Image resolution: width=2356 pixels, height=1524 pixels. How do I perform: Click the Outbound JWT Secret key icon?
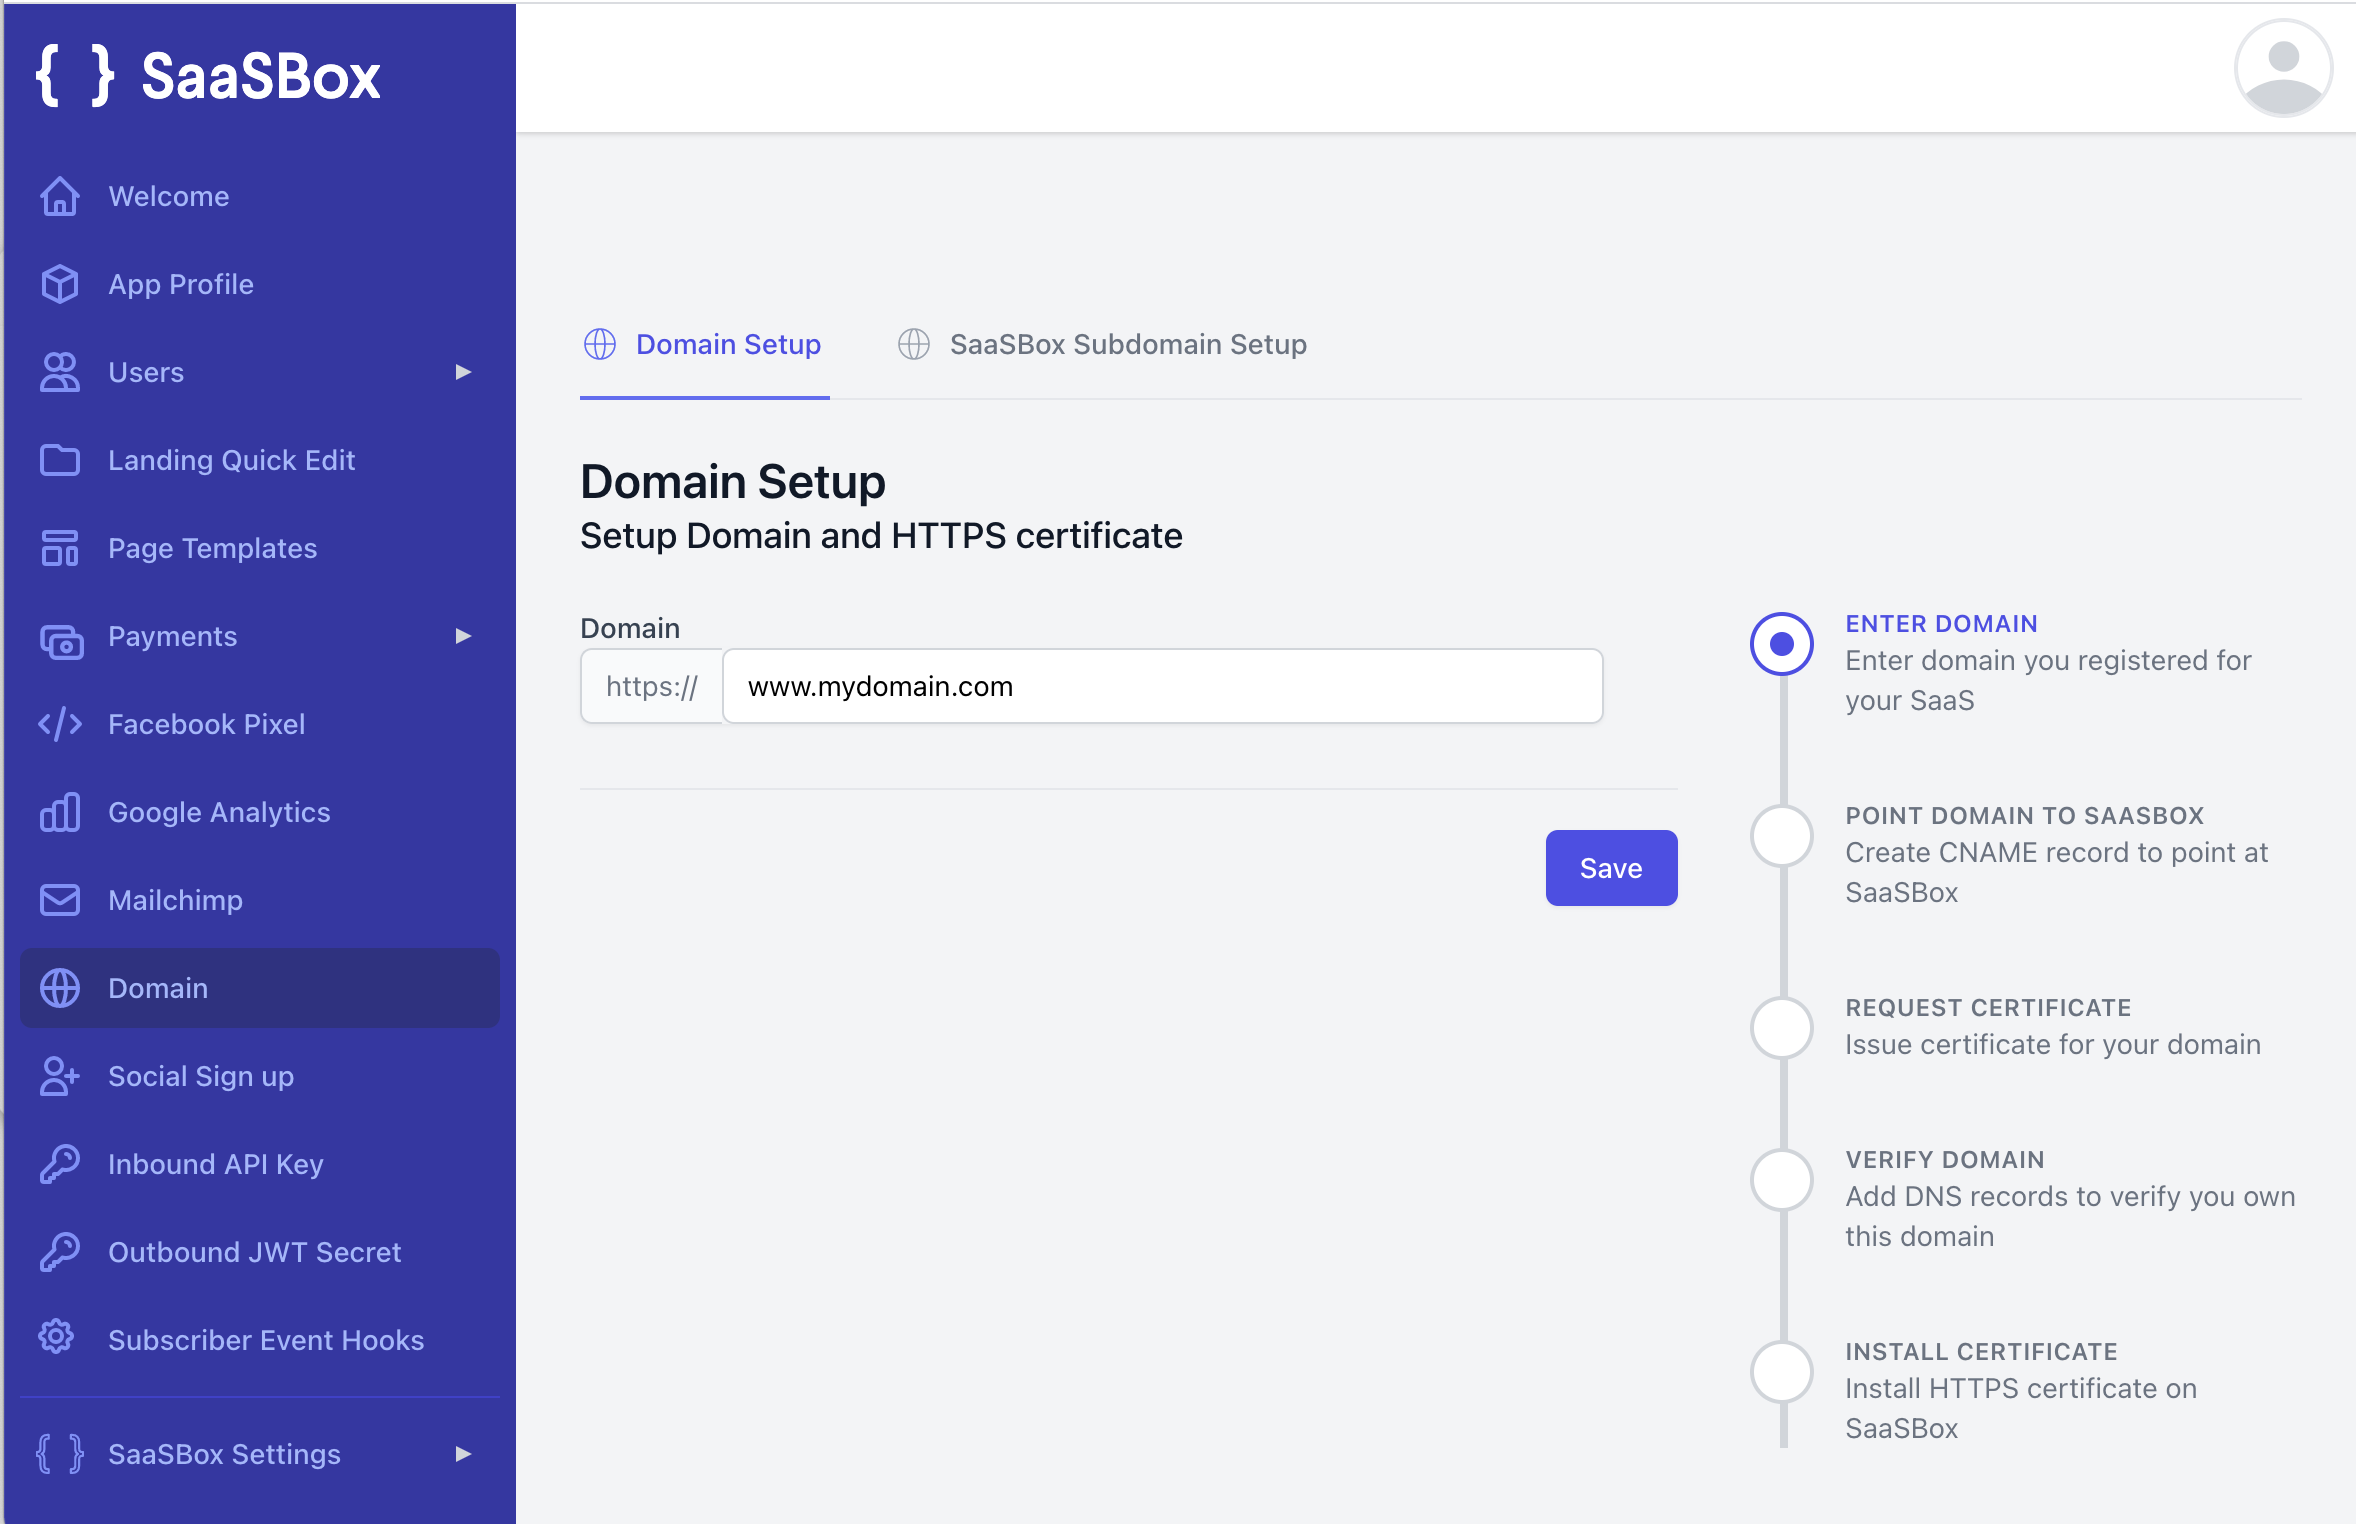[x=60, y=1252]
